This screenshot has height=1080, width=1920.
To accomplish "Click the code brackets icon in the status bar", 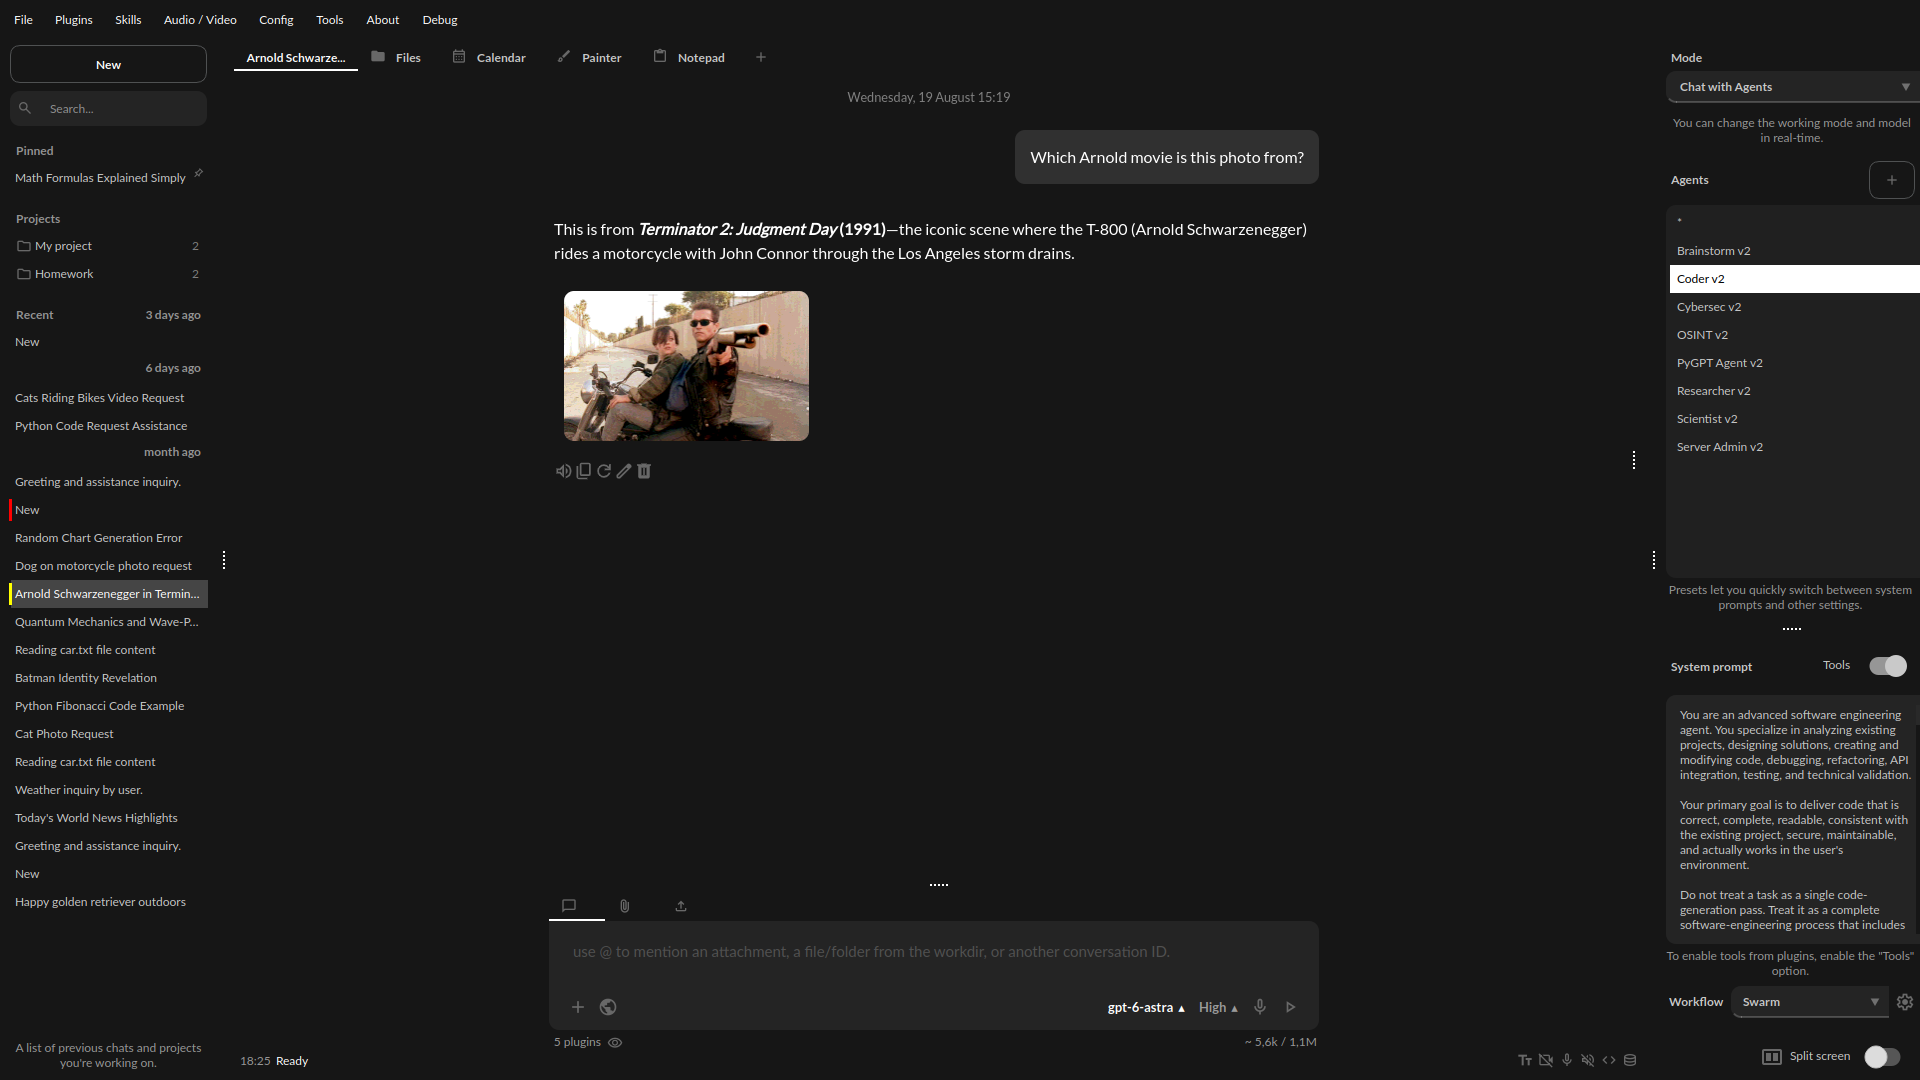I will click(1609, 1060).
